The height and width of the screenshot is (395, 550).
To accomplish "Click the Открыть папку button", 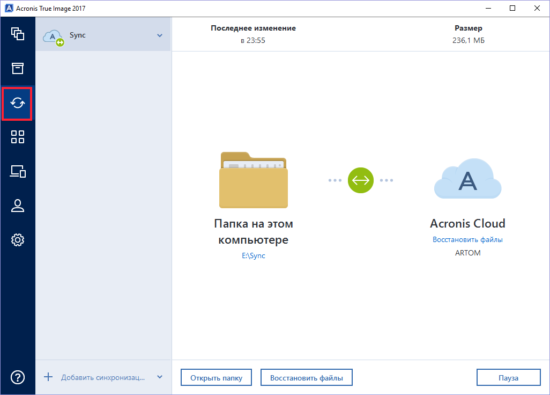I will tap(216, 378).
